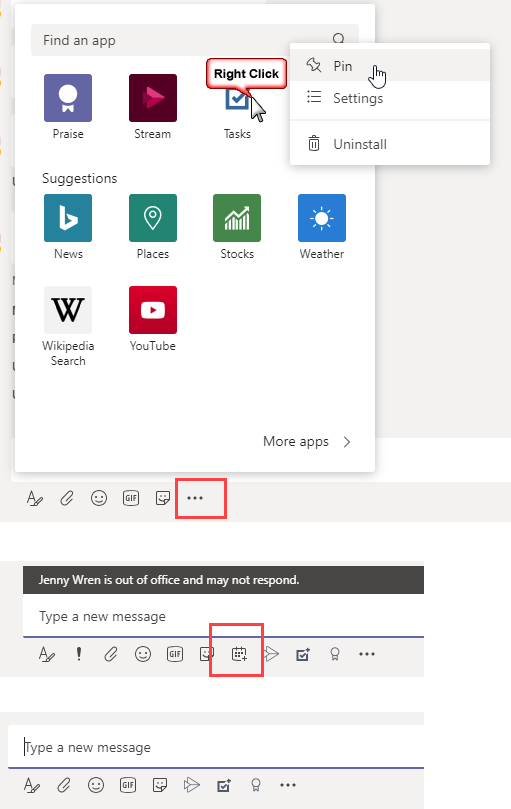Open the Sticker picker in the bottom-most toolbar
Viewport: 511px width, 809px height.
coord(160,785)
